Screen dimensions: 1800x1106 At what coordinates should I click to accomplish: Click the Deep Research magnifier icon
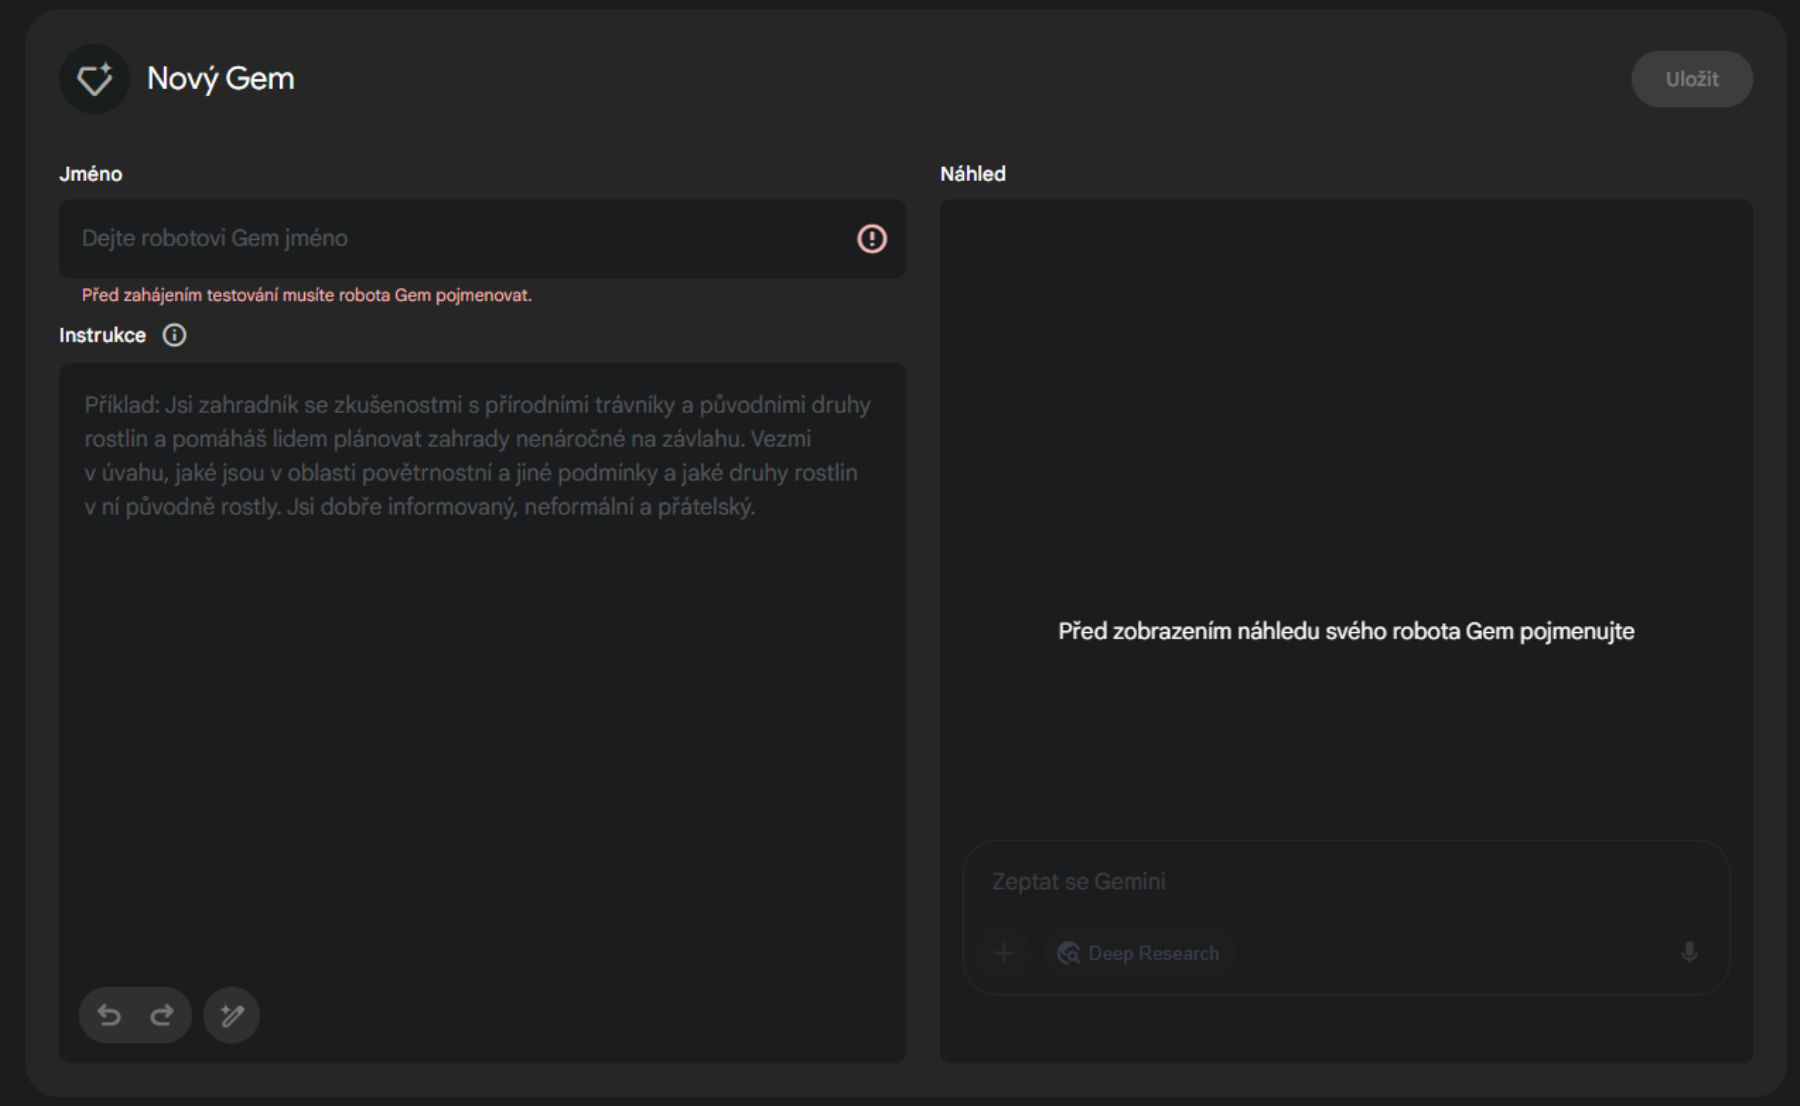(x=1069, y=953)
